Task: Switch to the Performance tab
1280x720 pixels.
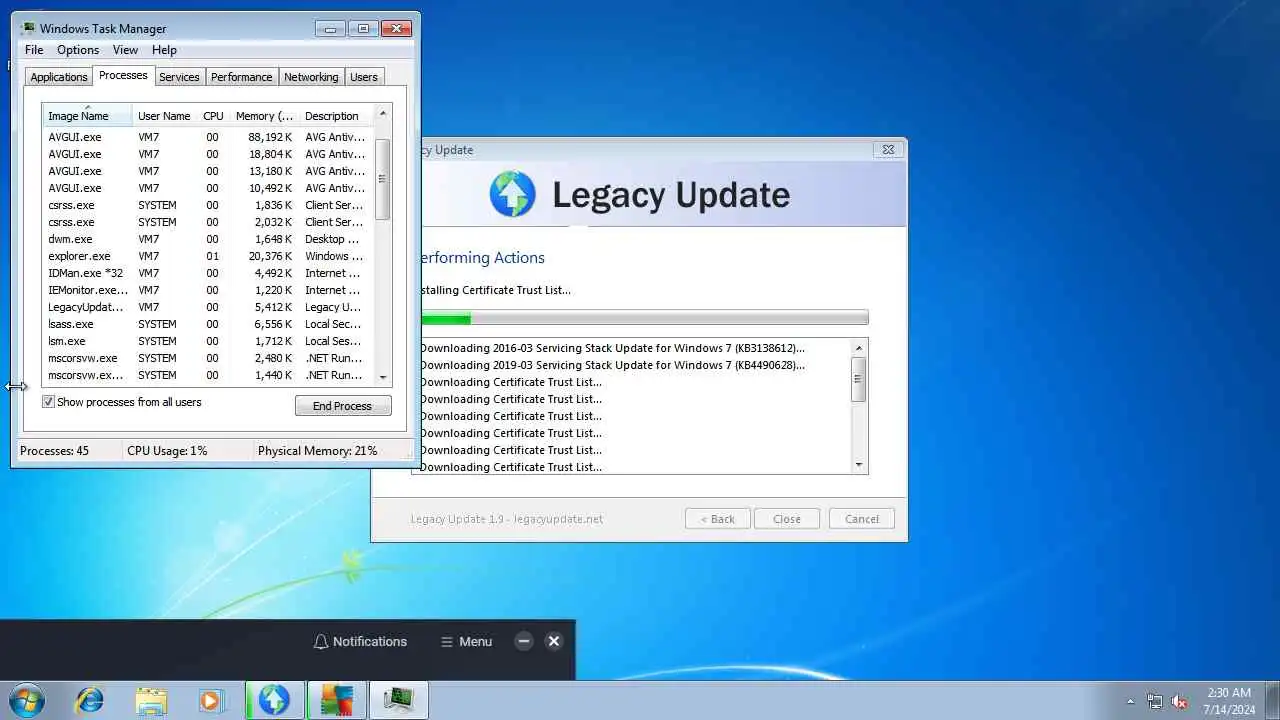Action: click(x=241, y=77)
